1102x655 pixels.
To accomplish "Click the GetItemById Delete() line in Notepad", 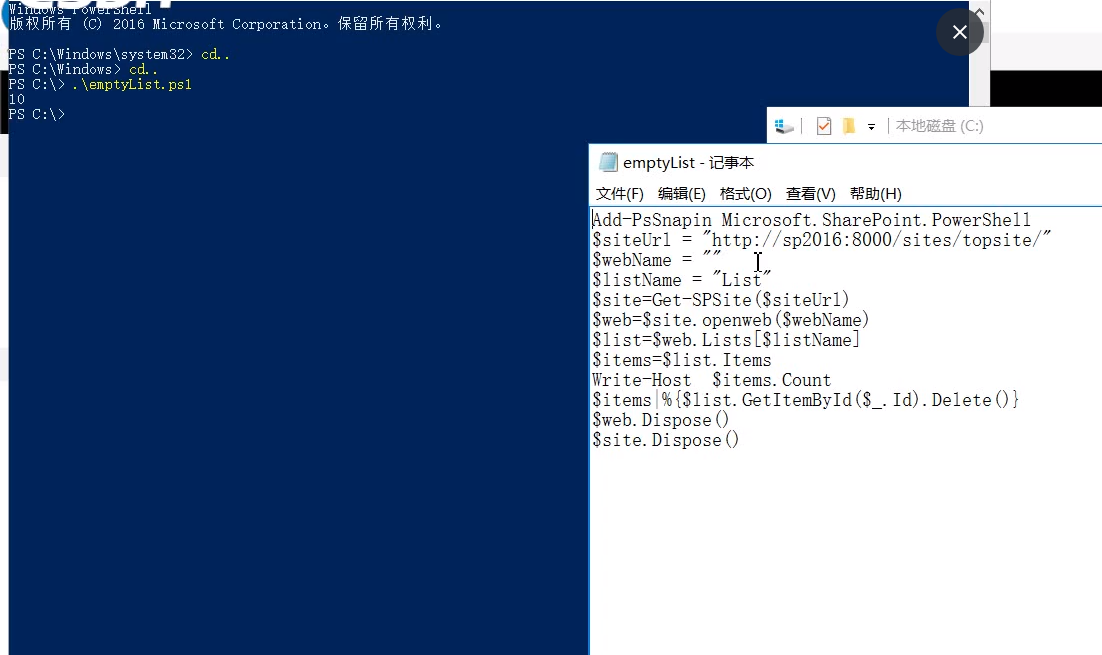I will (x=805, y=401).
